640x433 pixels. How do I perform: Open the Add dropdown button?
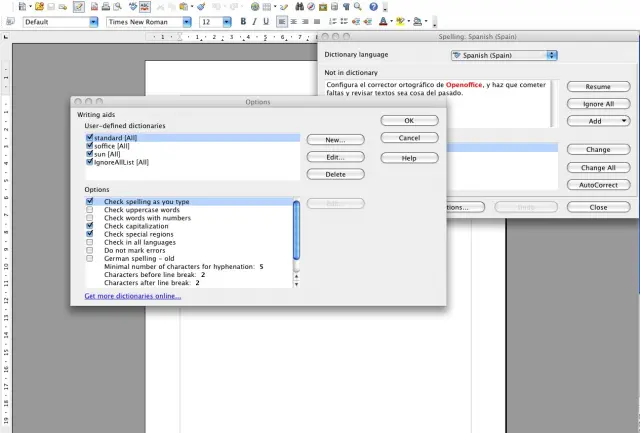pos(598,120)
